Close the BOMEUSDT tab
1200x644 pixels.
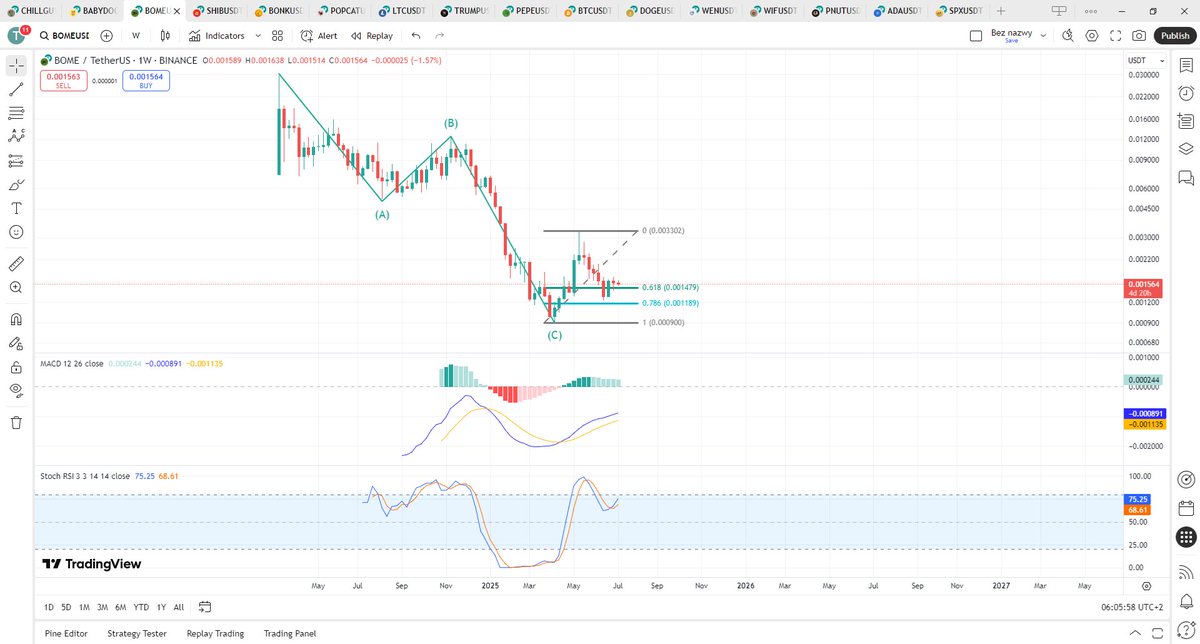pyautogui.click(x=177, y=10)
